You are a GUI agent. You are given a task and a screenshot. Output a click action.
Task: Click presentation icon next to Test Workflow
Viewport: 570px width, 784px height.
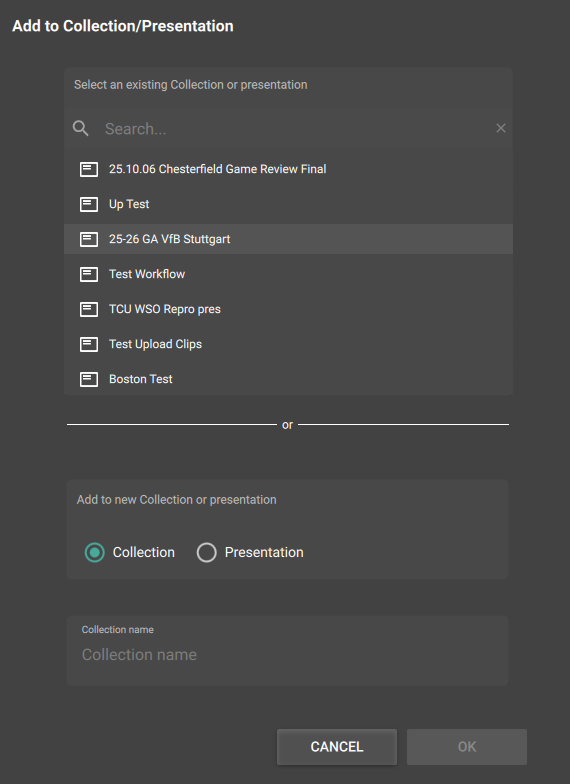point(89,274)
